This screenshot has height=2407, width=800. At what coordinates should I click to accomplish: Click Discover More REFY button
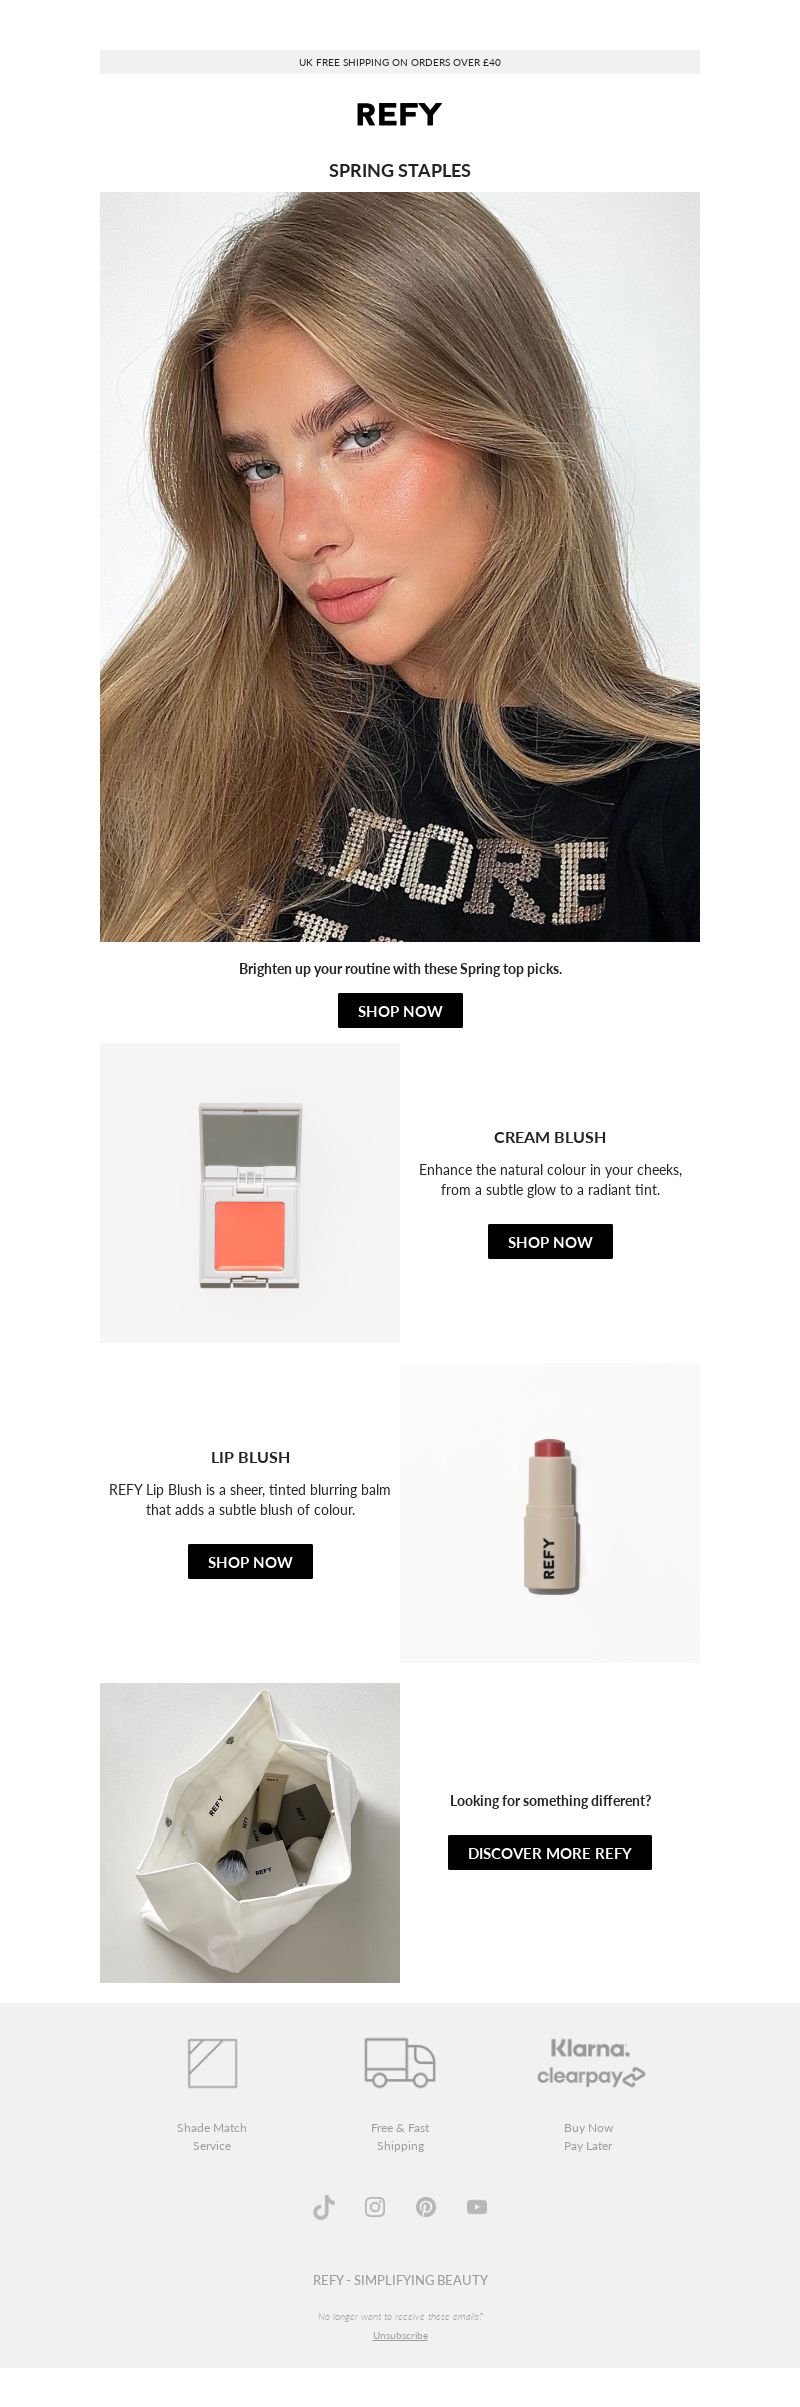pyautogui.click(x=550, y=1853)
